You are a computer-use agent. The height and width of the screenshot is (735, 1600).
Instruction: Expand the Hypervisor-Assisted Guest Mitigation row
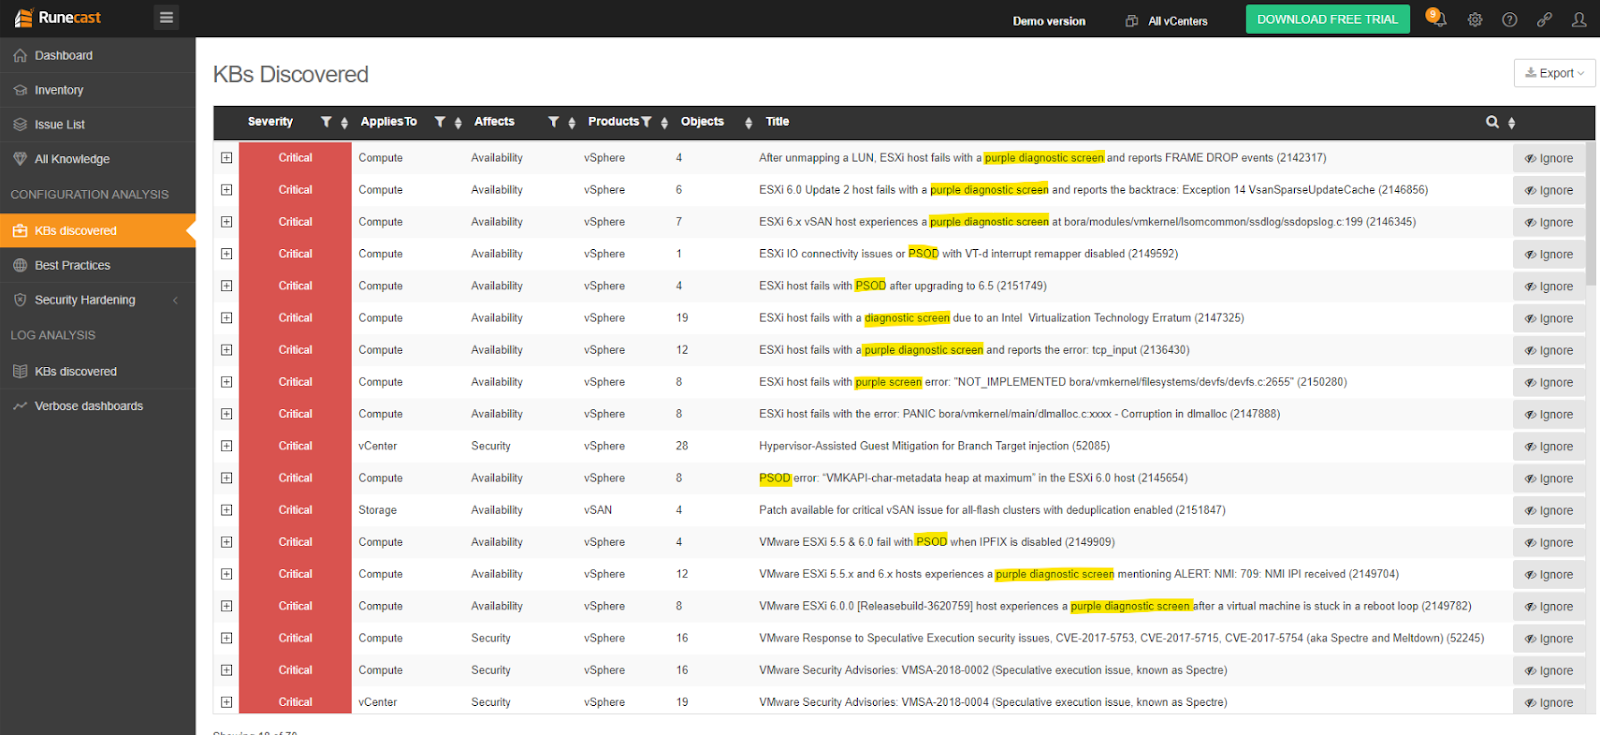coord(227,446)
